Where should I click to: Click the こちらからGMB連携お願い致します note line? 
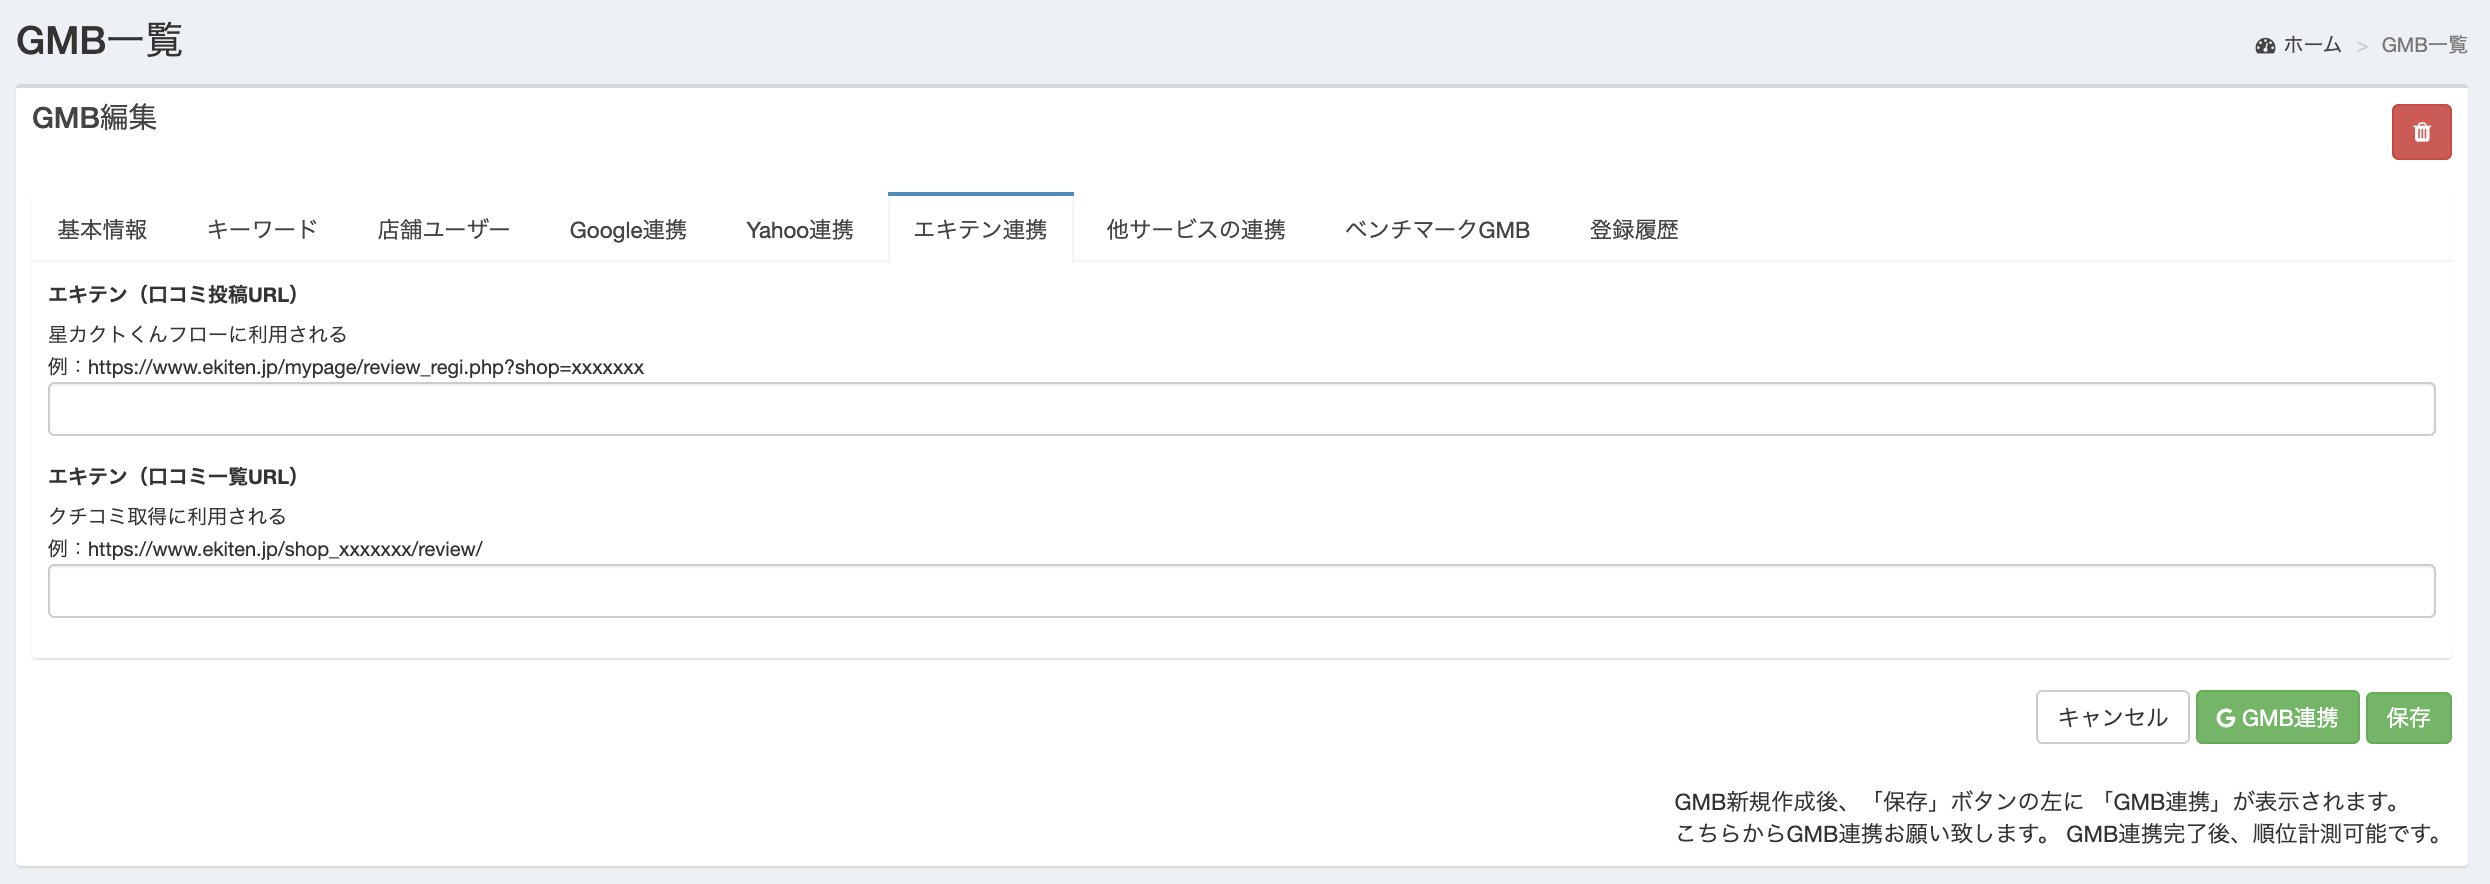2062,834
